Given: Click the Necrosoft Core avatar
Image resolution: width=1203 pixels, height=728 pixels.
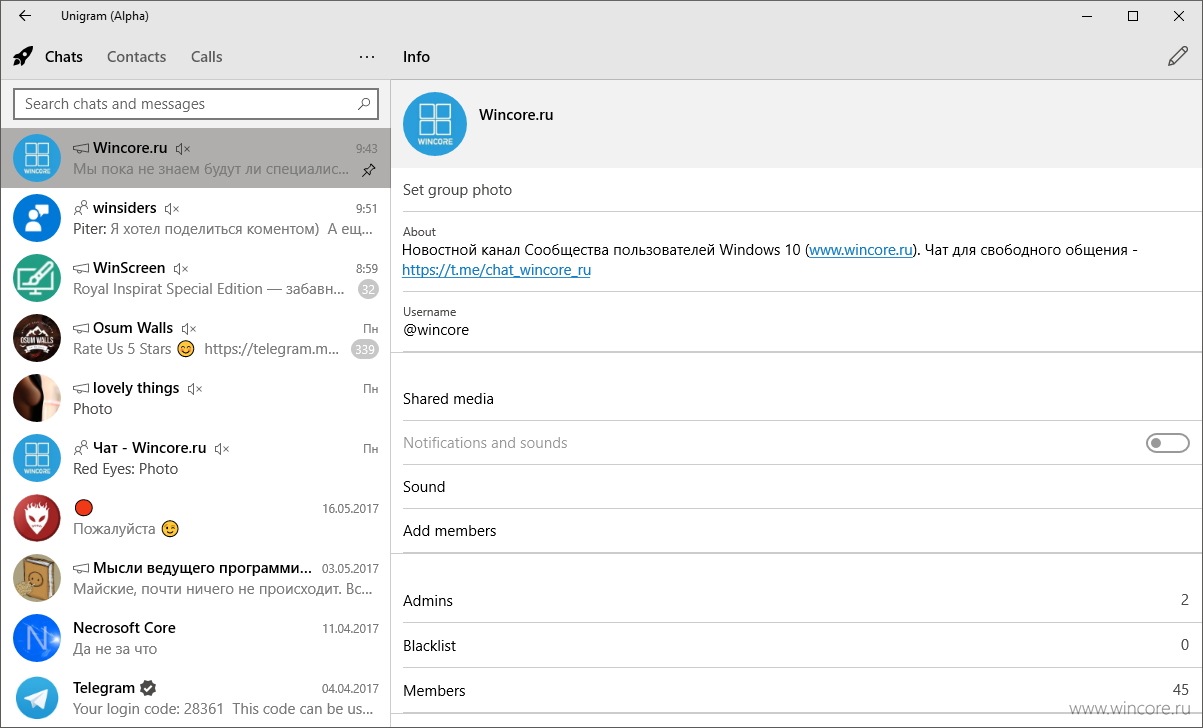Looking at the screenshot, I should tap(37, 638).
